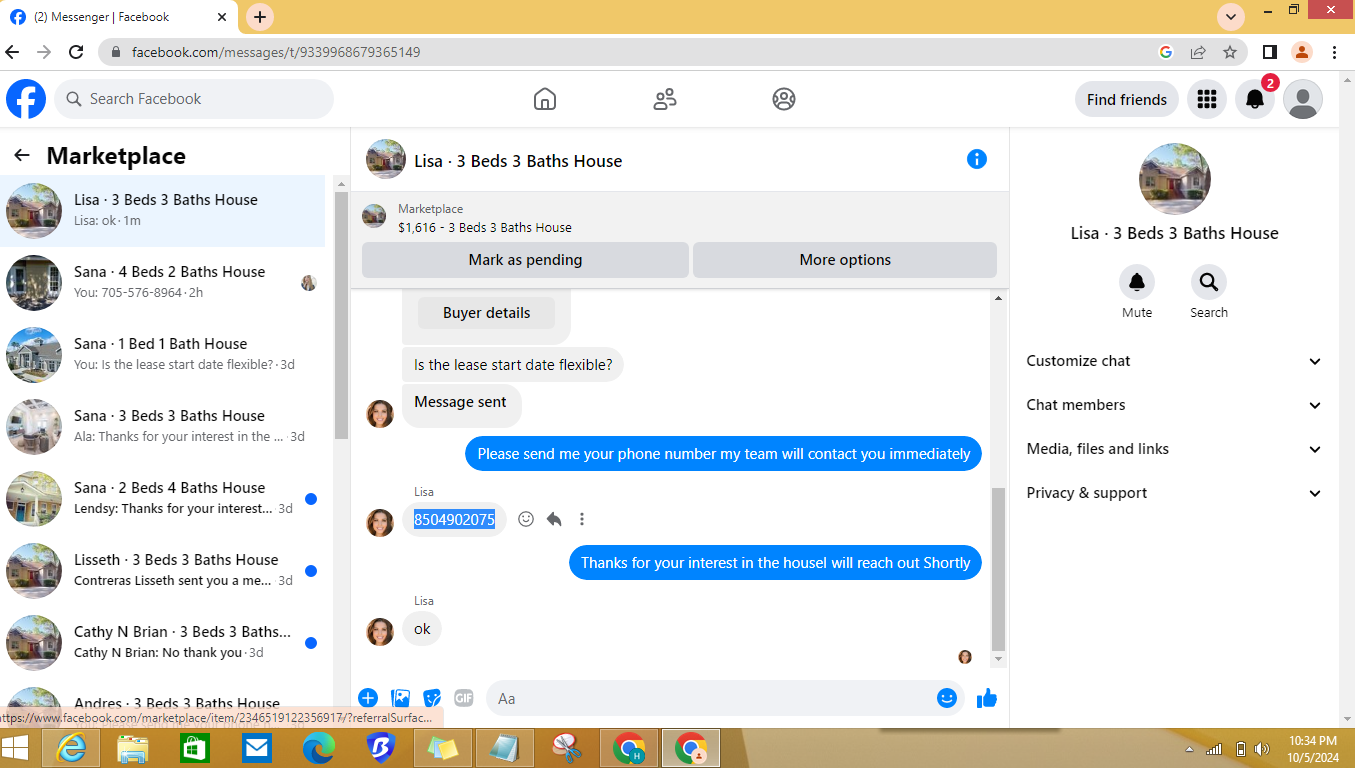Image resolution: width=1355 pixels, height=768 pixels.
Task: Open Cathy N Brian conversation
Action: point(163,643)
